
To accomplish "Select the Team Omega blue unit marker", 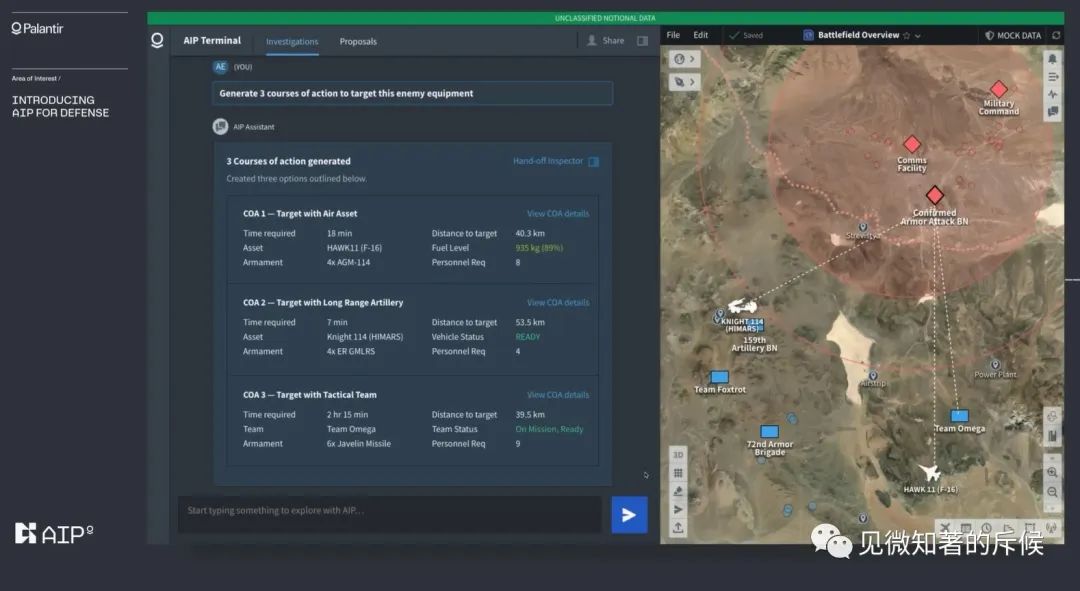I will (959, 415).
